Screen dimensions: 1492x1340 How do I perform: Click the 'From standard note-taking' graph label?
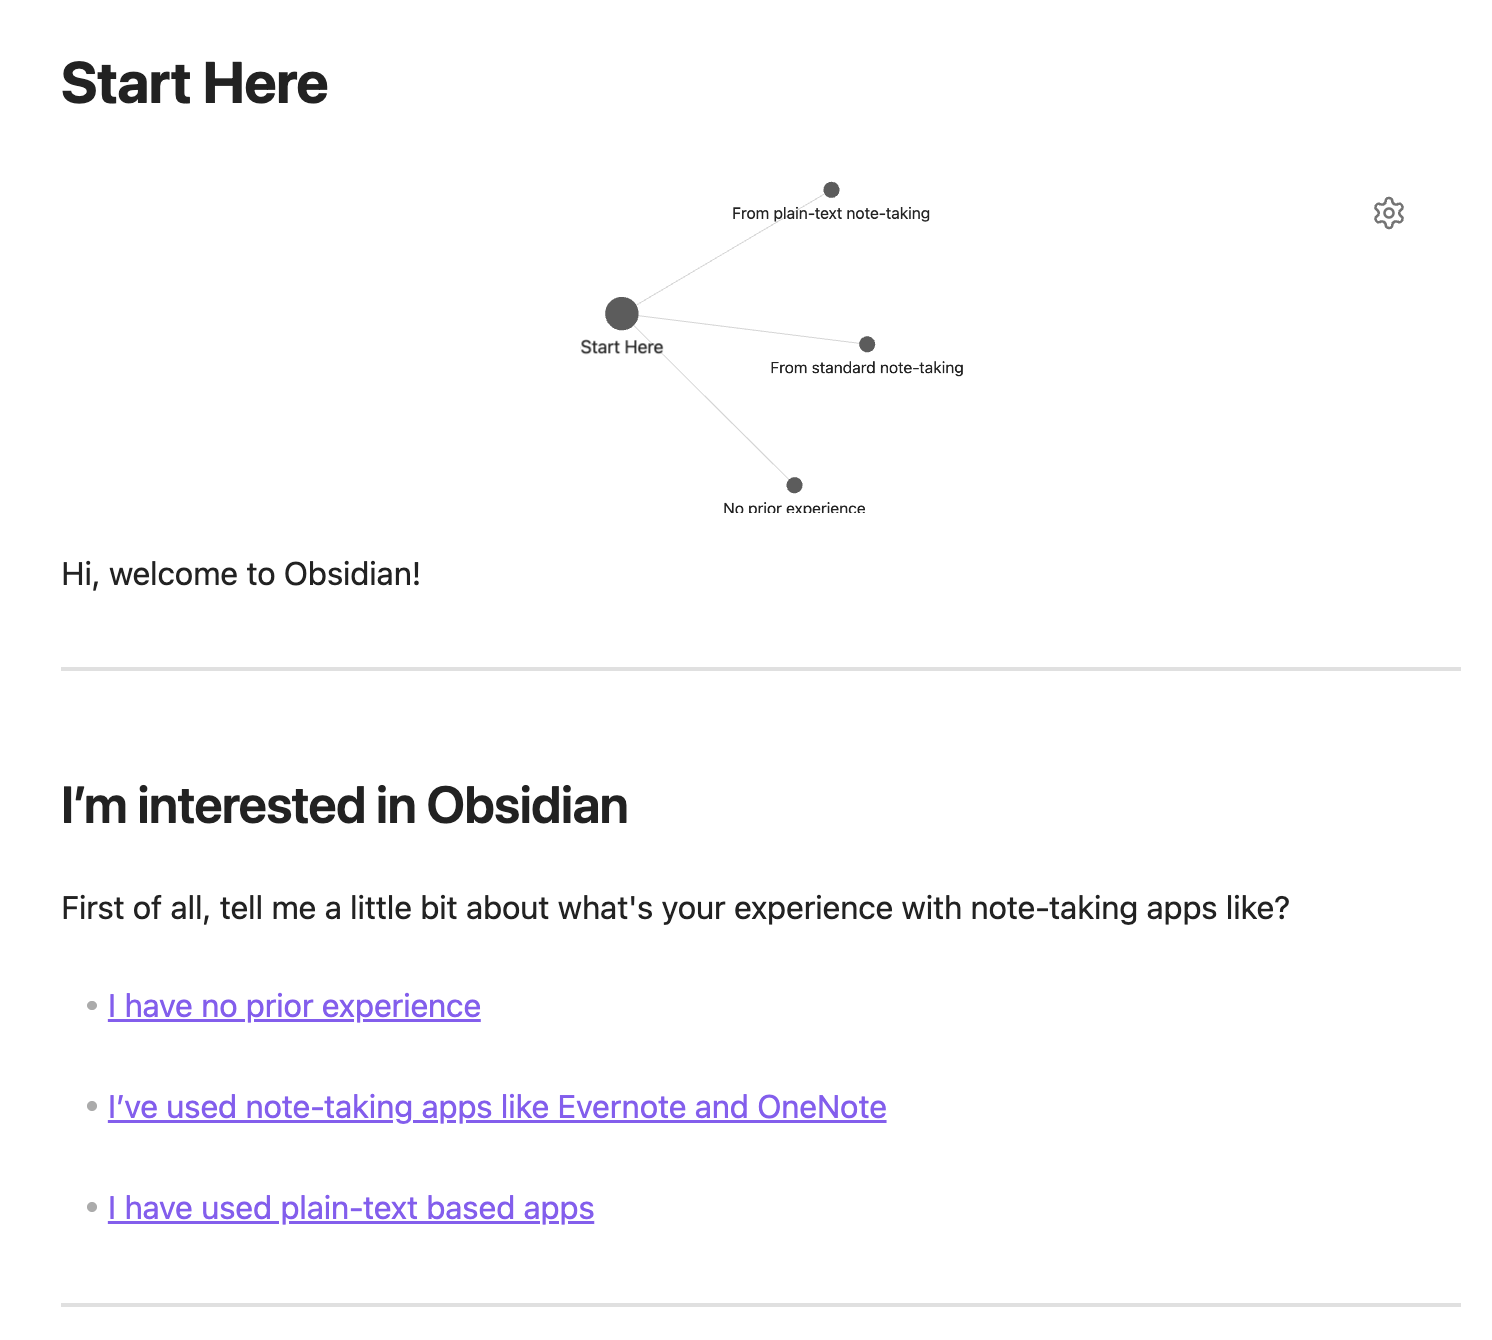coord(866,368)
